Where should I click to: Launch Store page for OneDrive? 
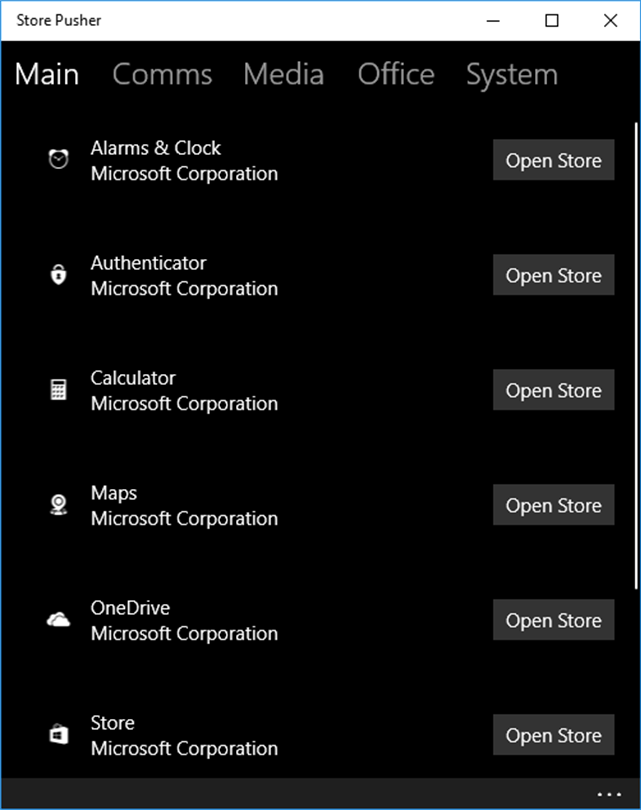tap(553, 621)
